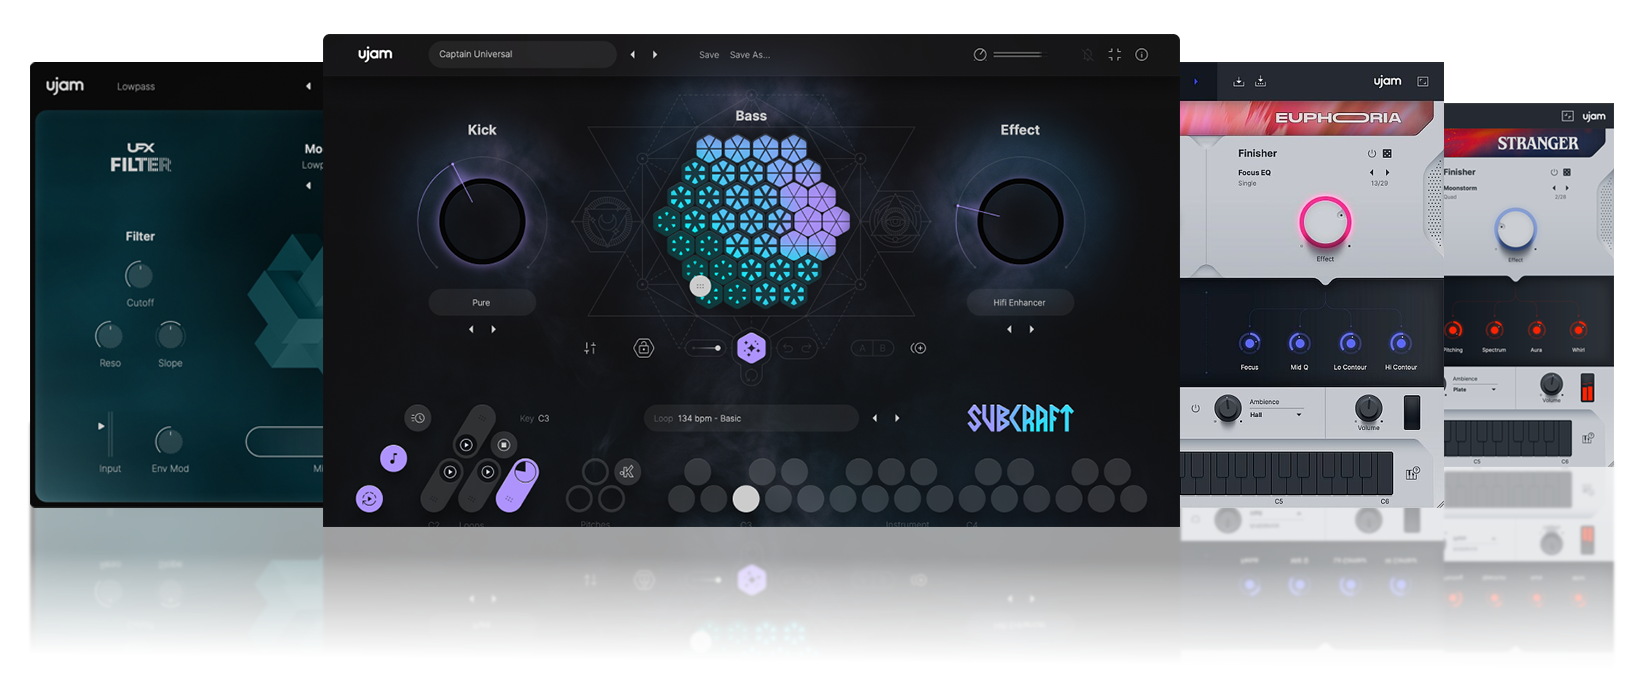Open the info icon in Subcraft header
The width and height of the screenshot is (1643, 684).
point(1141,55)
